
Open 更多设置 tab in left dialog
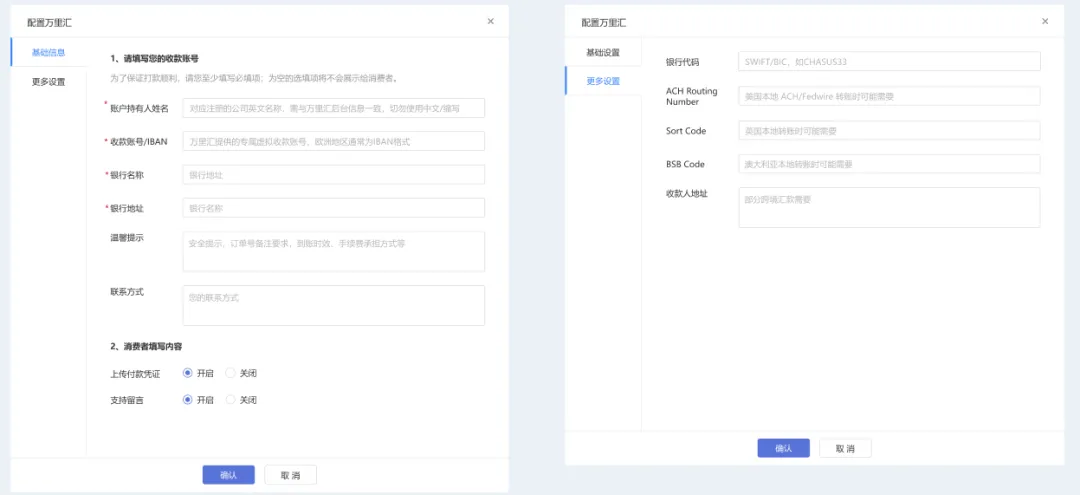49,82
